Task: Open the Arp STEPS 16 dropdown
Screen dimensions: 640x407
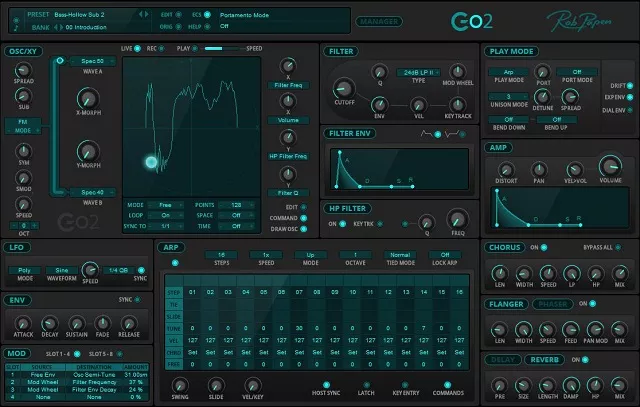Action: (221, 255)
